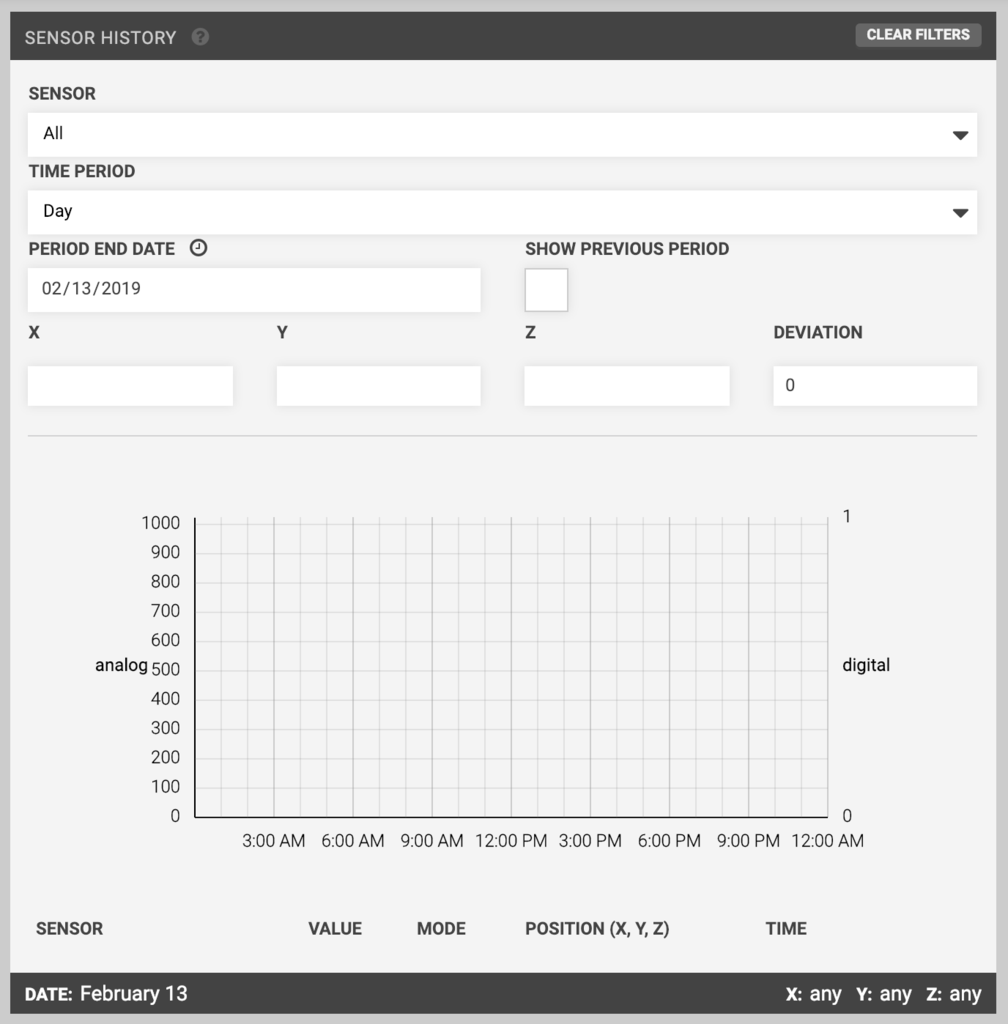The width and height of the screenshot is (1008, 1024).
Task: Click the Time column header
Action: [x=786, y=928]
